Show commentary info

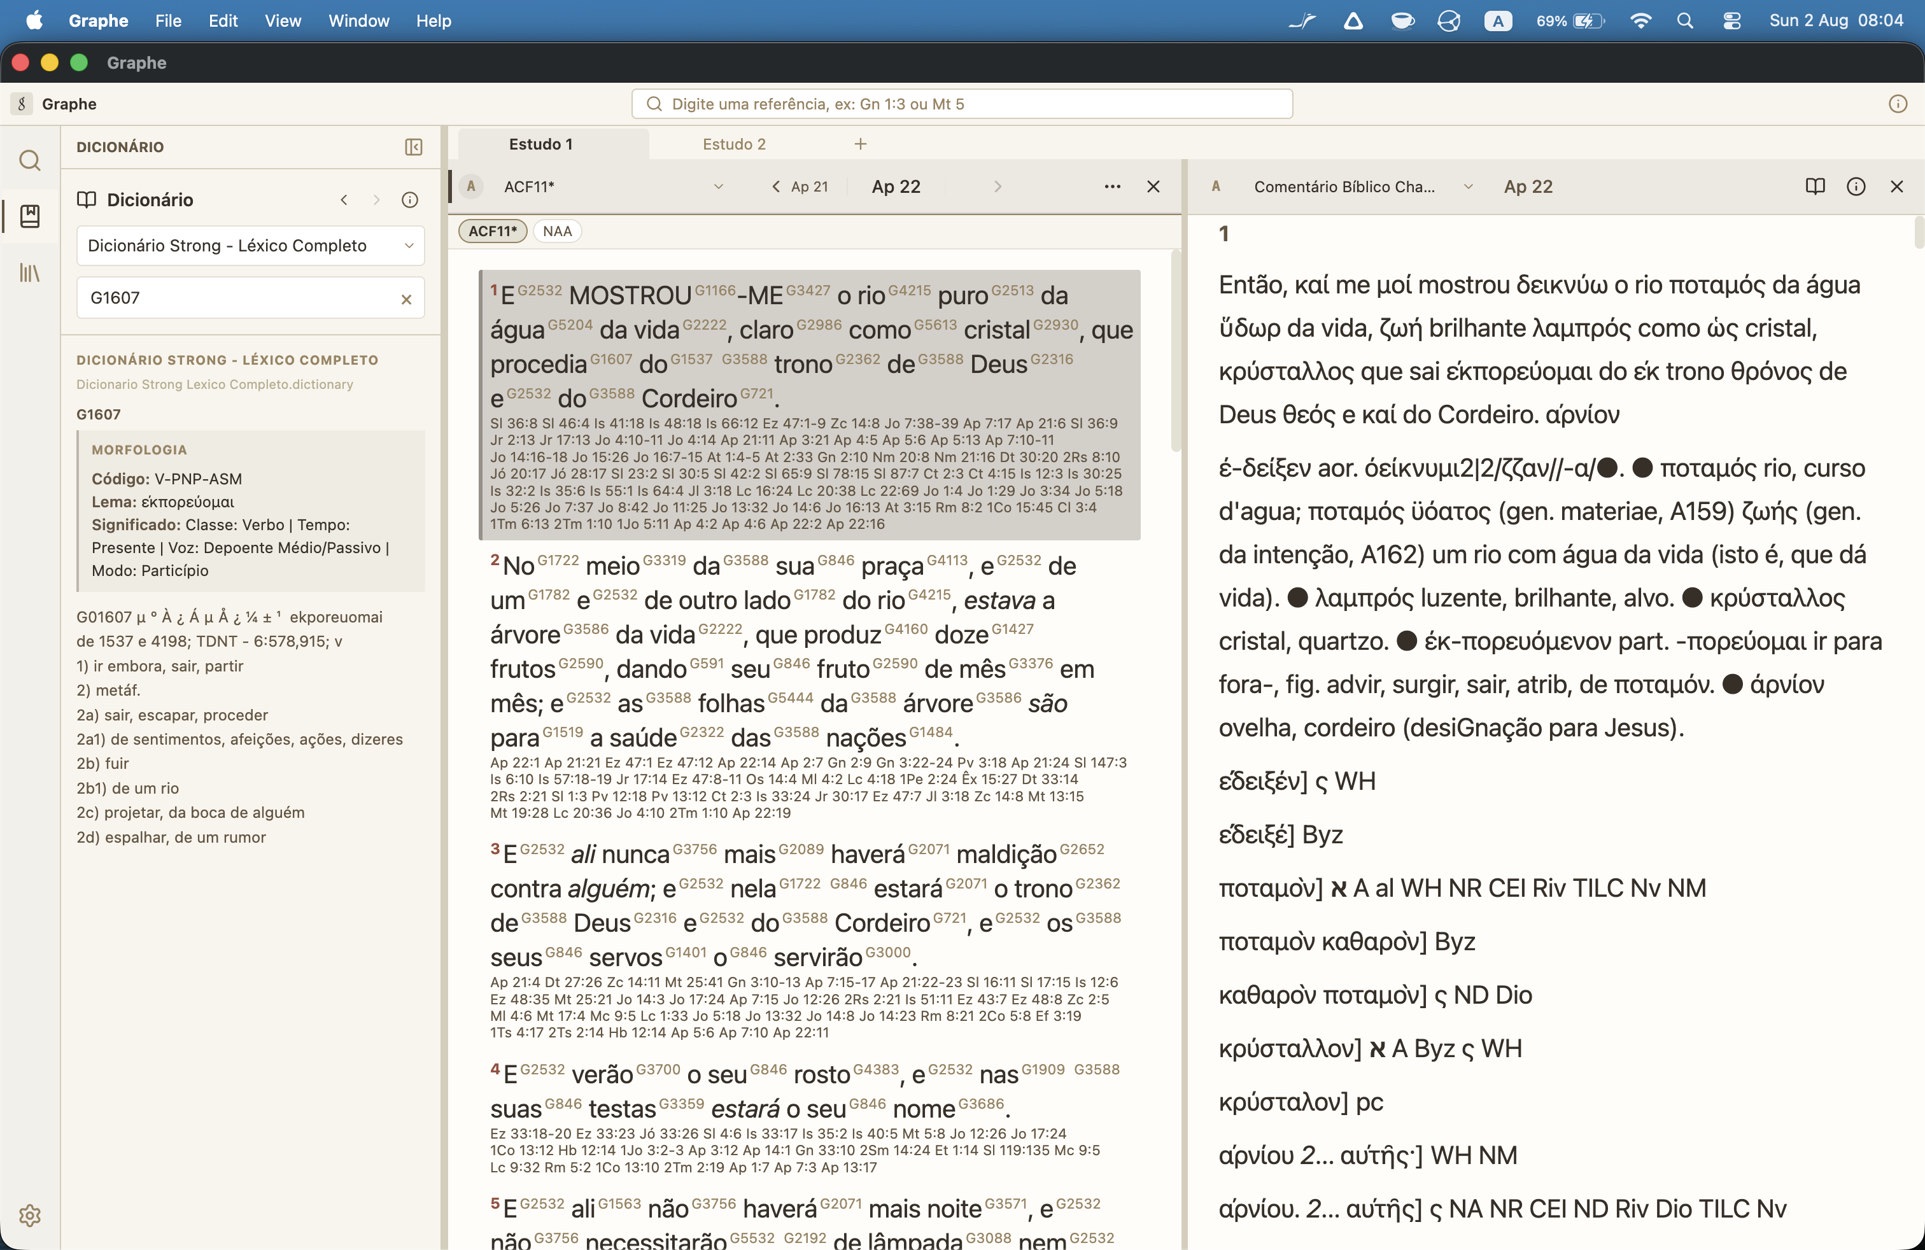[x=1856, y=187]
